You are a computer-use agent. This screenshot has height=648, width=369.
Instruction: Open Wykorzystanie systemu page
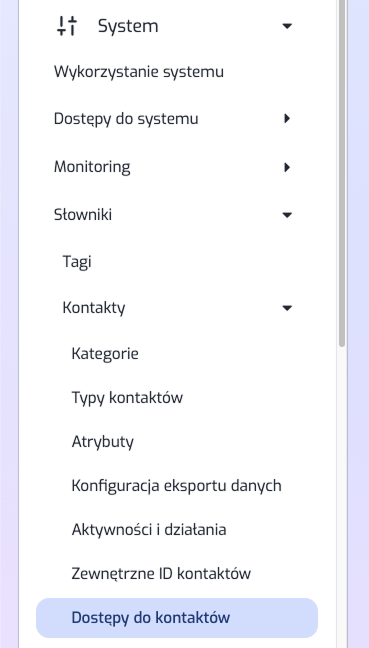[139, 72]
